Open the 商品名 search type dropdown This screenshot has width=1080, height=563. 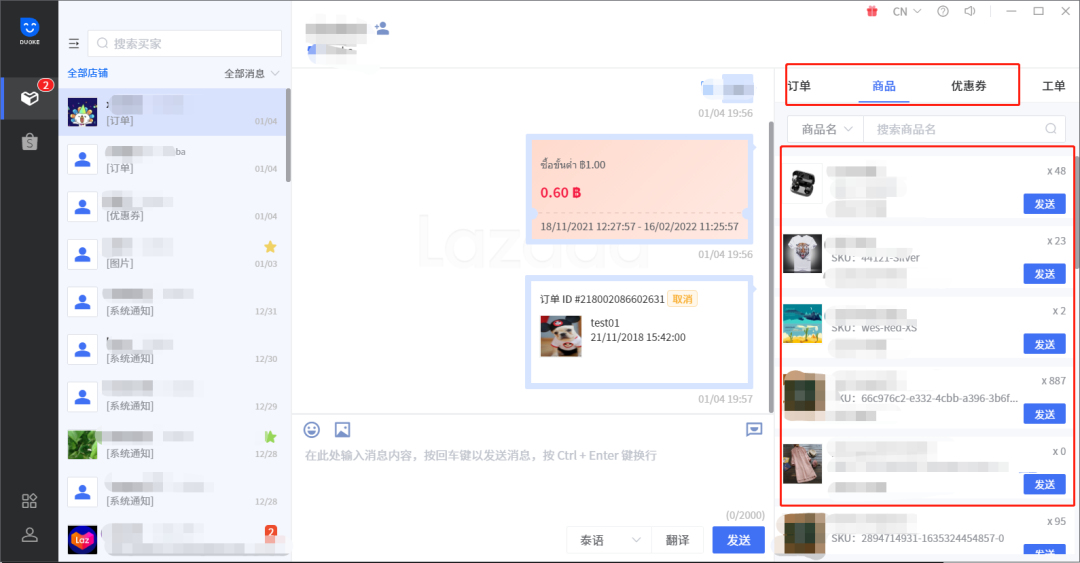coord(825,129)
